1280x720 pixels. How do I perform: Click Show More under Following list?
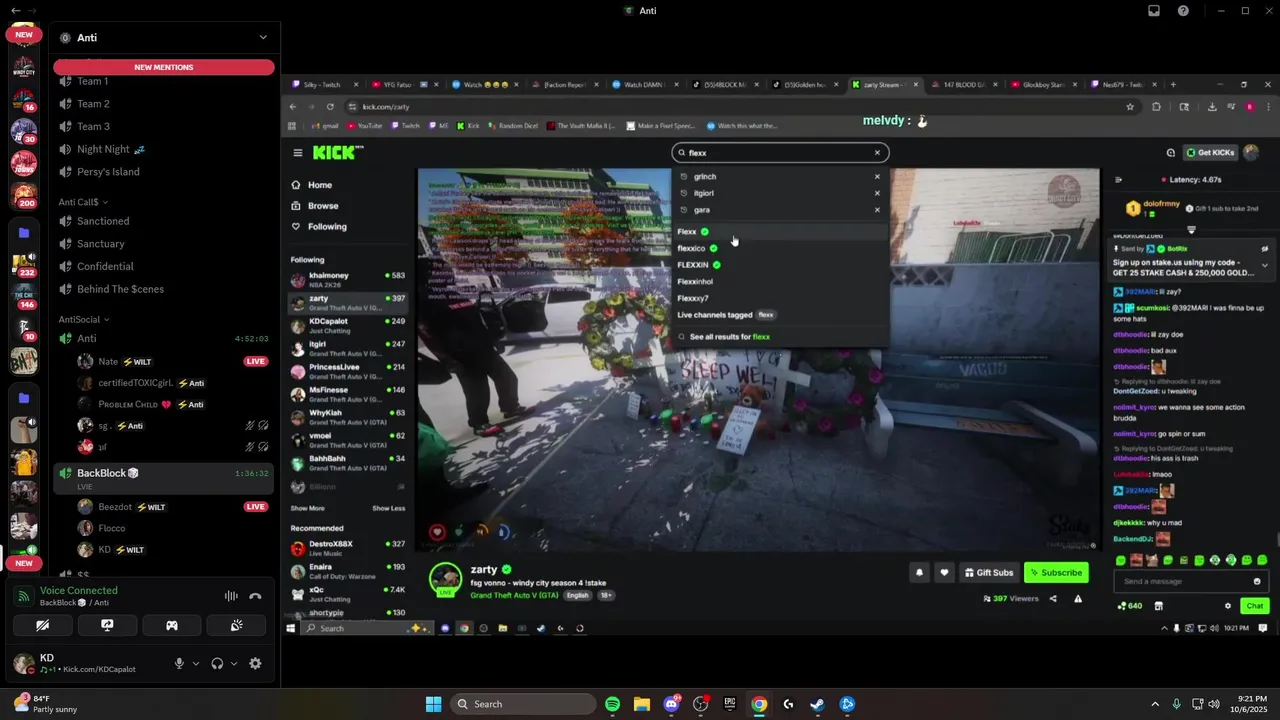[308, 508]
